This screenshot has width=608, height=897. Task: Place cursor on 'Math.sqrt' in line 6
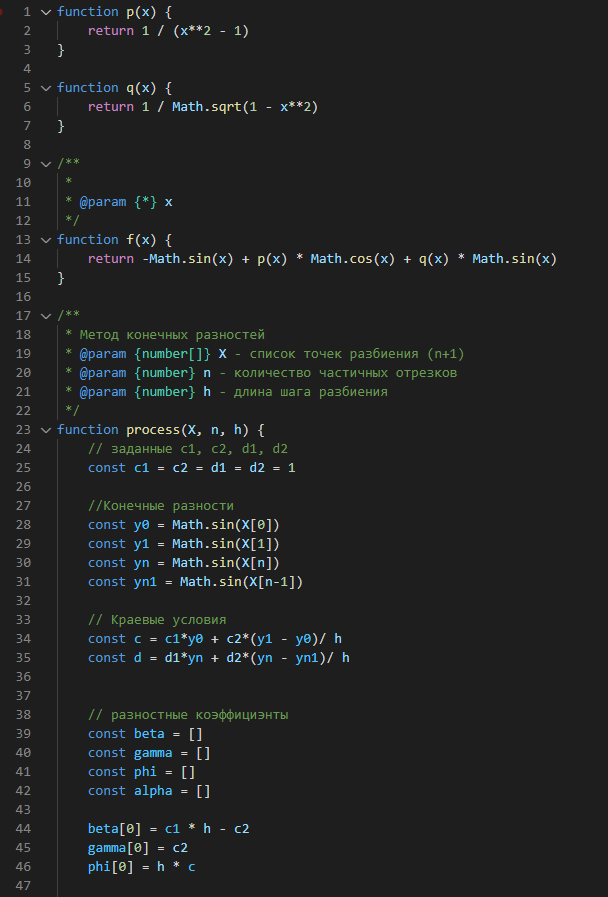[206, 107]
